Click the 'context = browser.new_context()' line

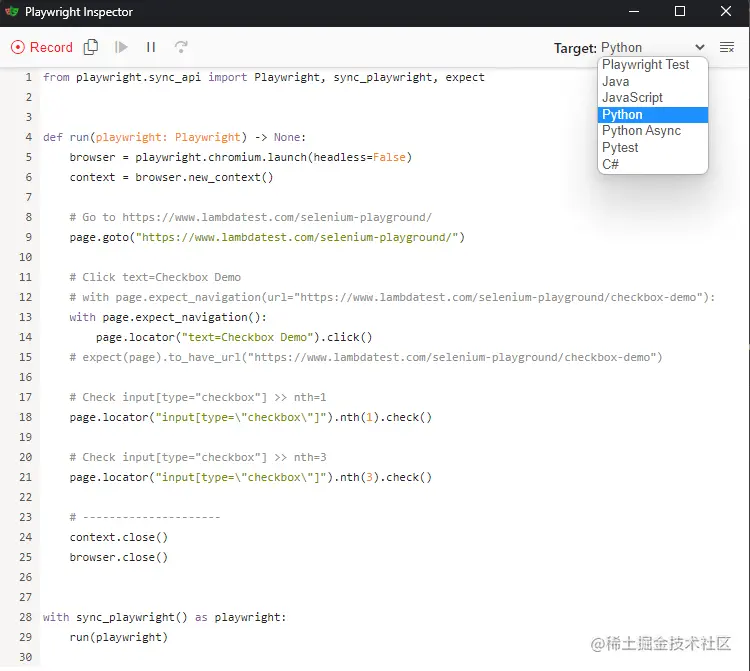171,177
